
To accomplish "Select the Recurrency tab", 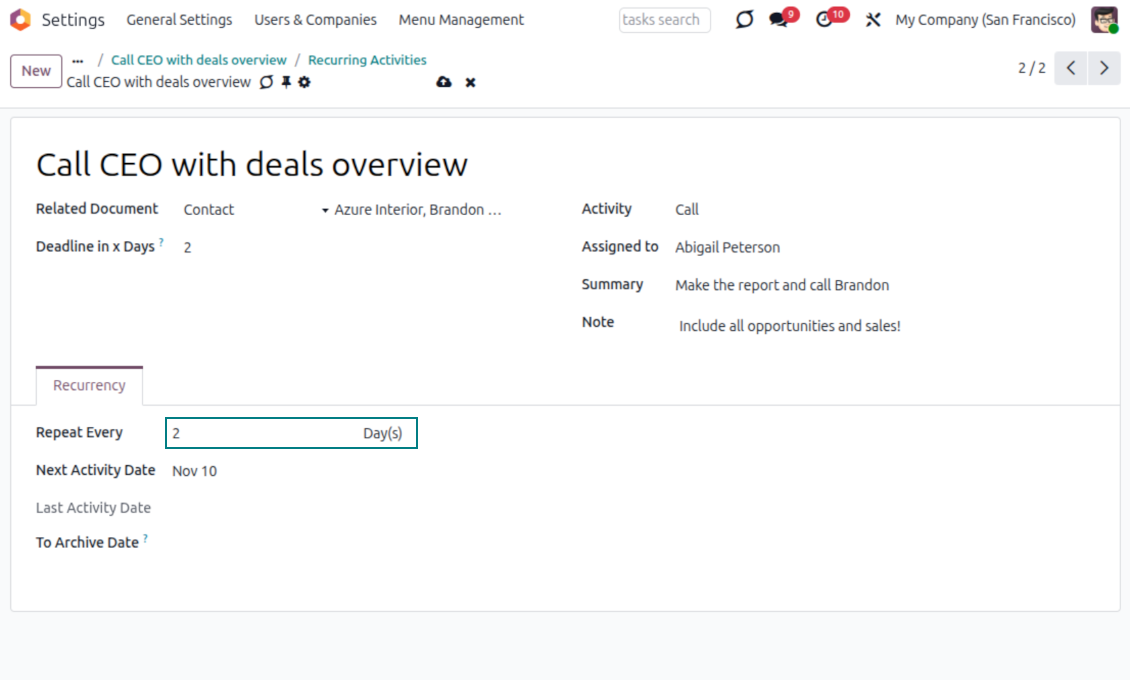I will coord(89,385).
